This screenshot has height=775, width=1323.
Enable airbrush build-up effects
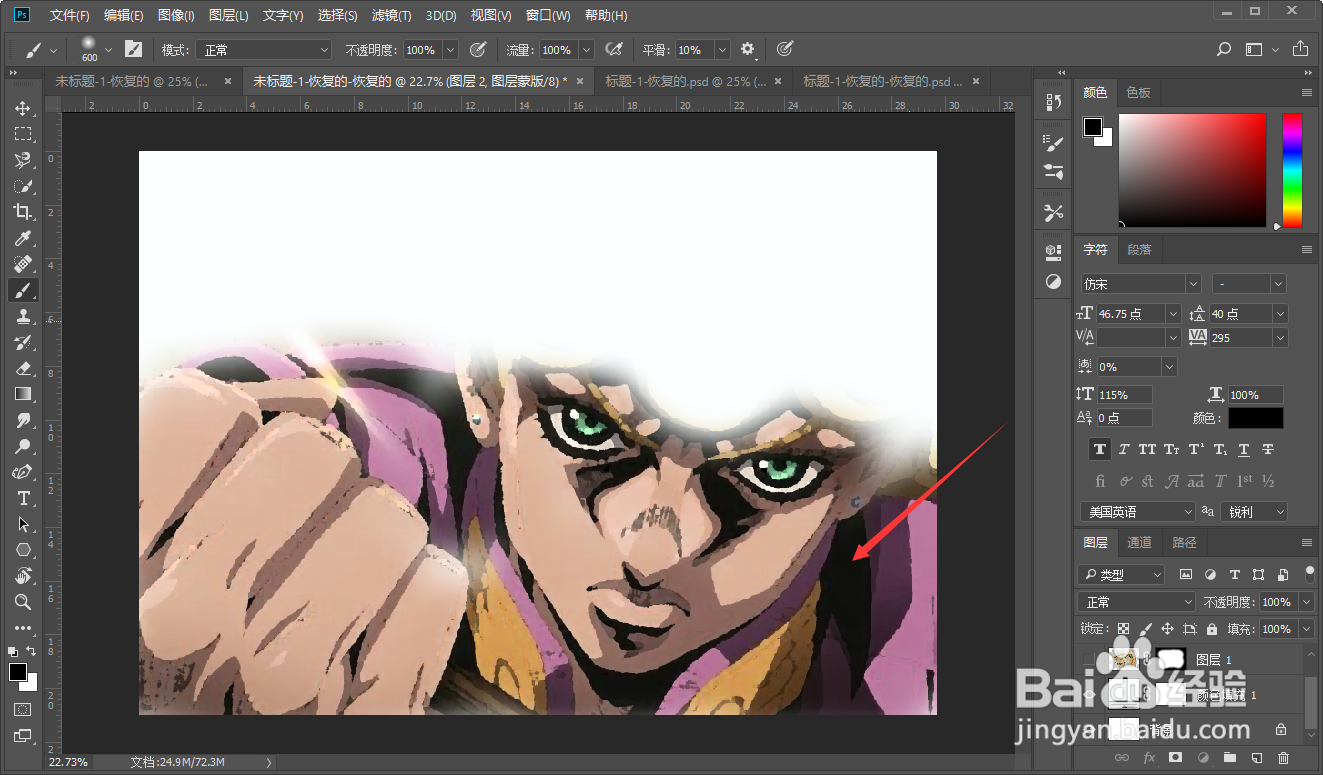pyautogui.click(x=614, y=49)
